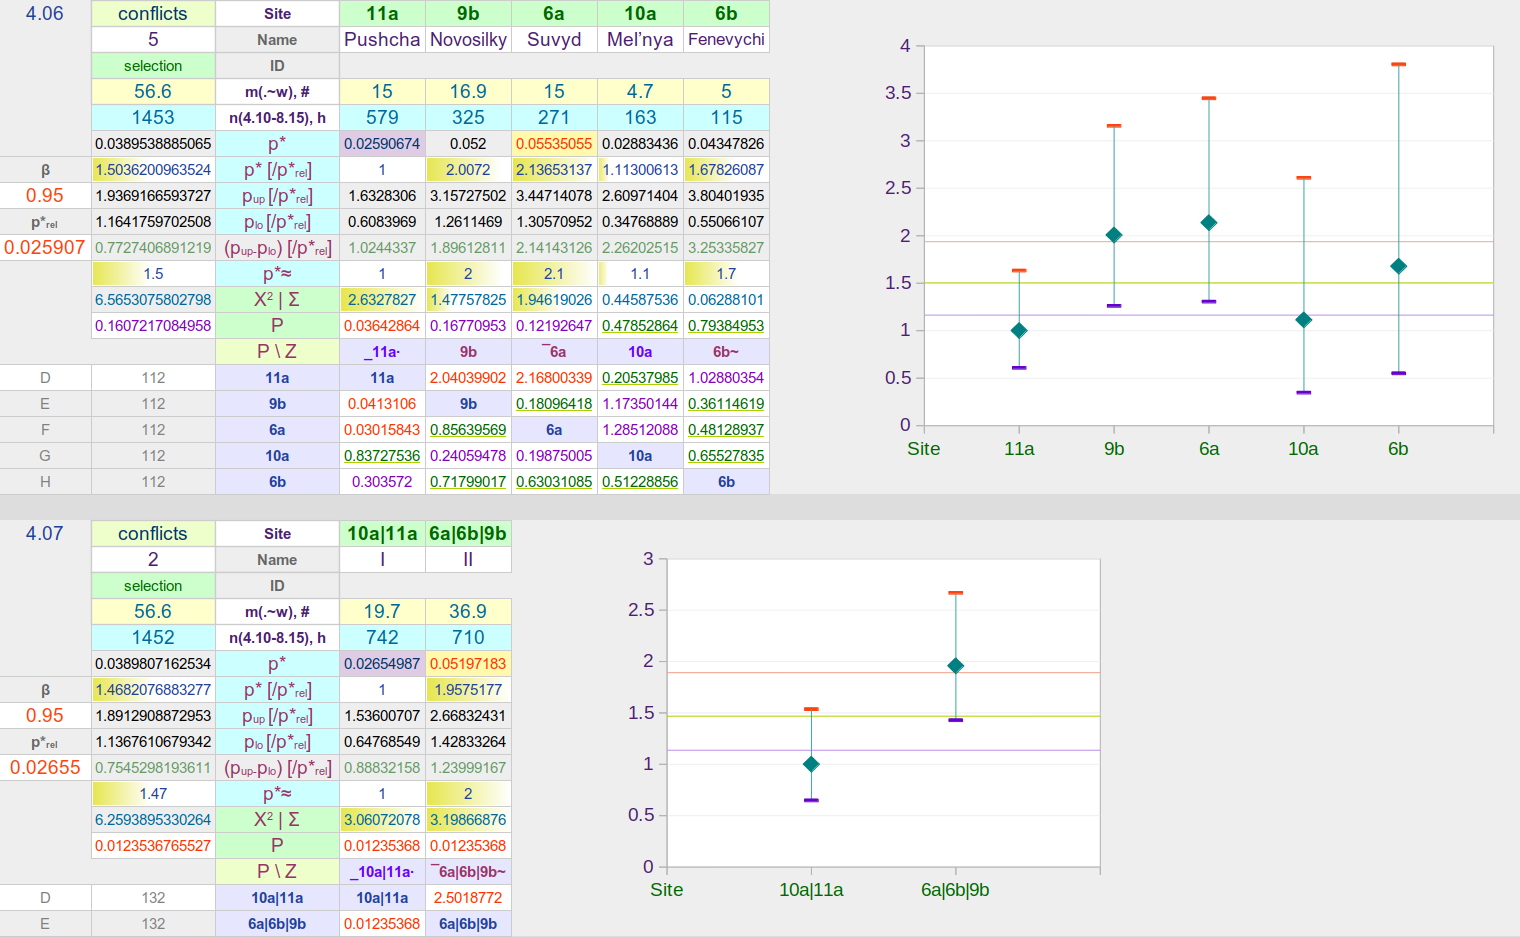Select the purple lower-bound marker for 10a in upper chart
The width and height of the screenshot is (1520, 937).
[1303, 392]
